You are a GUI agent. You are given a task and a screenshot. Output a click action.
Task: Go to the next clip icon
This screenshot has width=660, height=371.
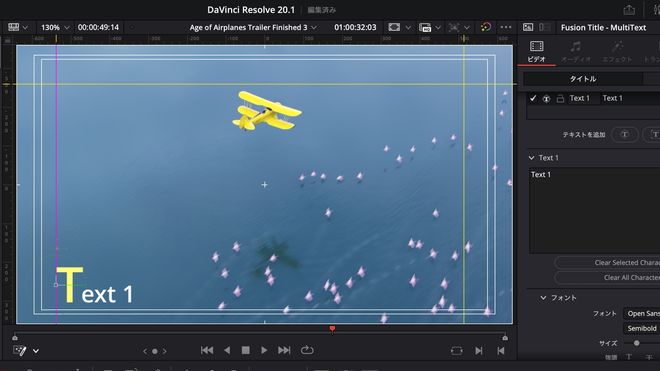coord(479,350)
